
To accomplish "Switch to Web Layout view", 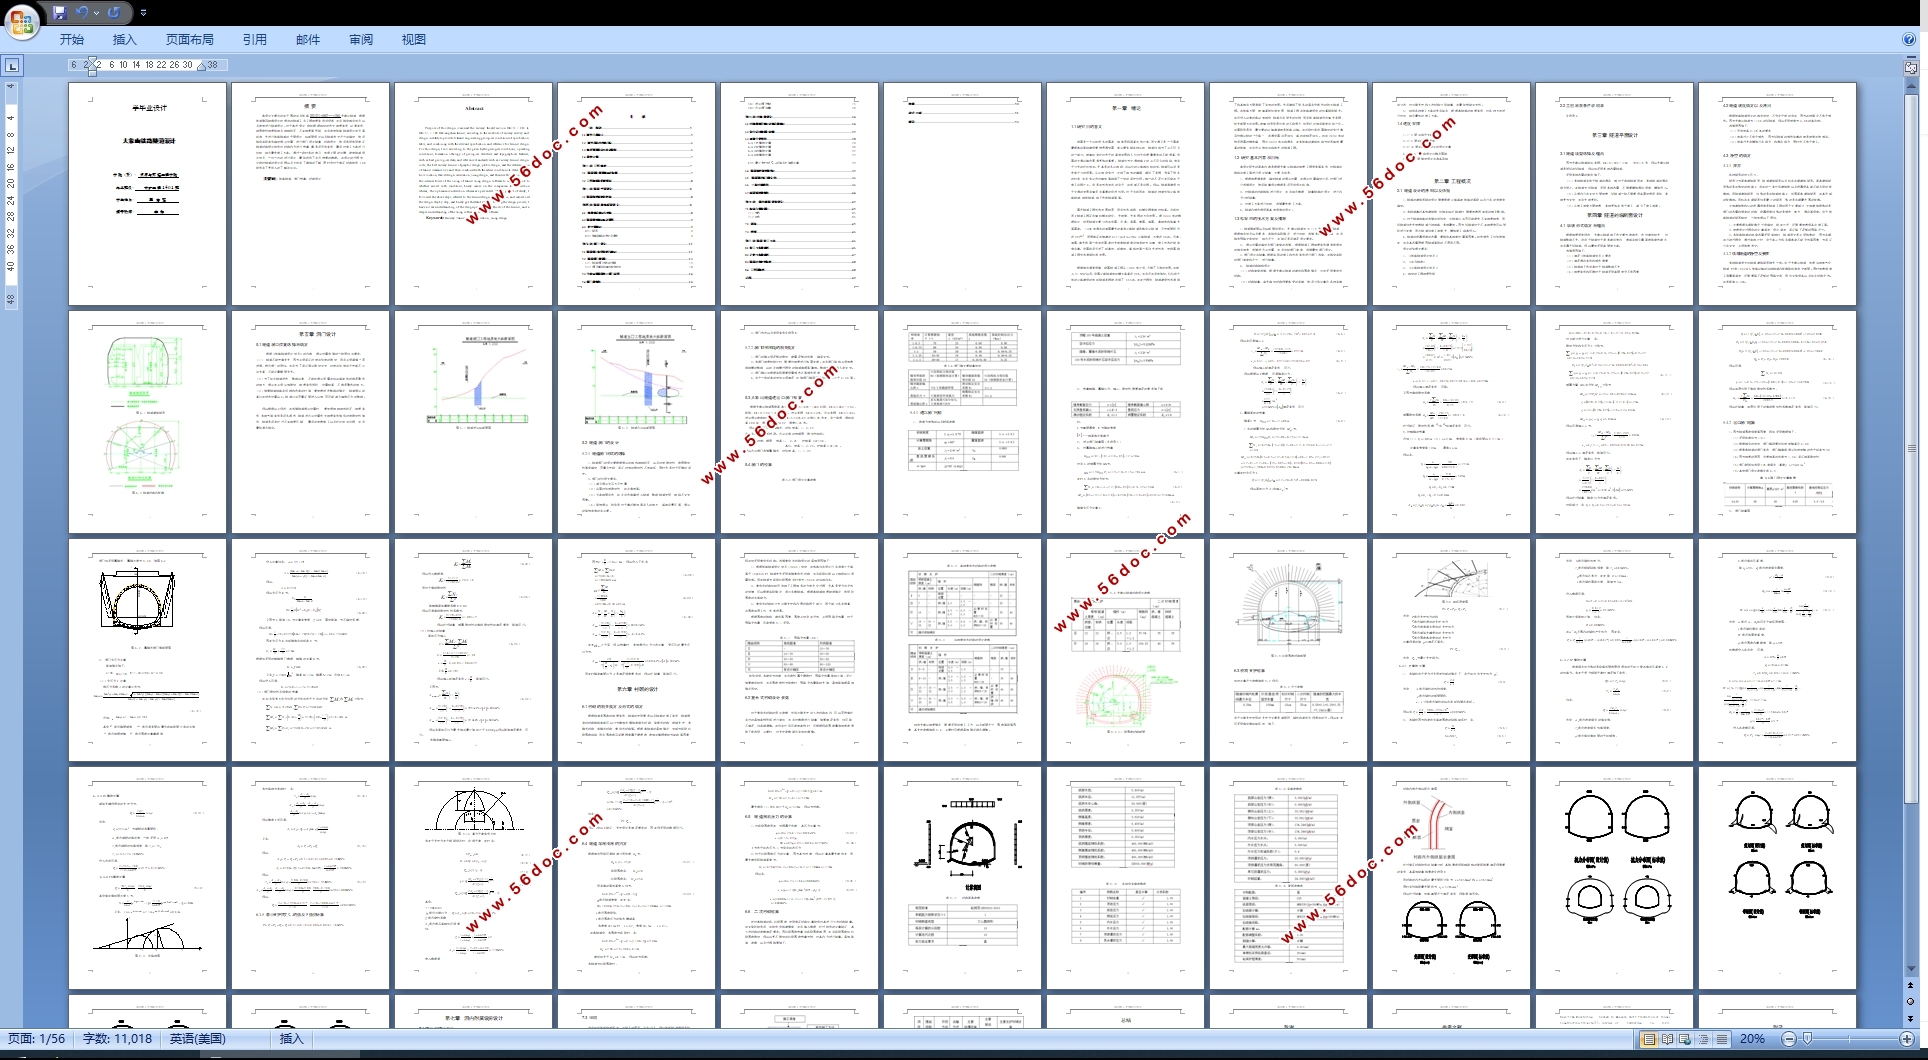I will [1685, 1040].
